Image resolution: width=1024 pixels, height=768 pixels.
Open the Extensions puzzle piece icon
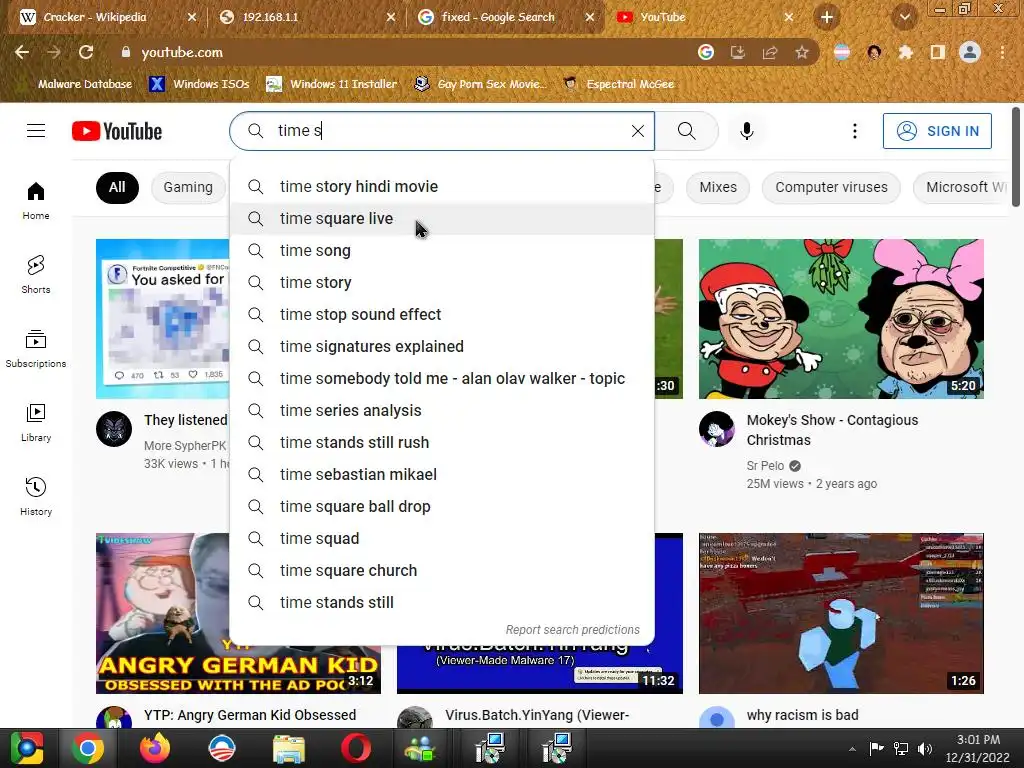pyautogui.click(x=906, y=52)
